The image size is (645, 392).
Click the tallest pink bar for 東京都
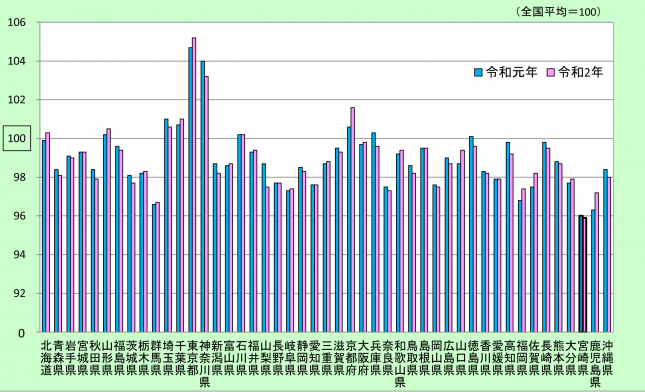click(x=194, y=185)
